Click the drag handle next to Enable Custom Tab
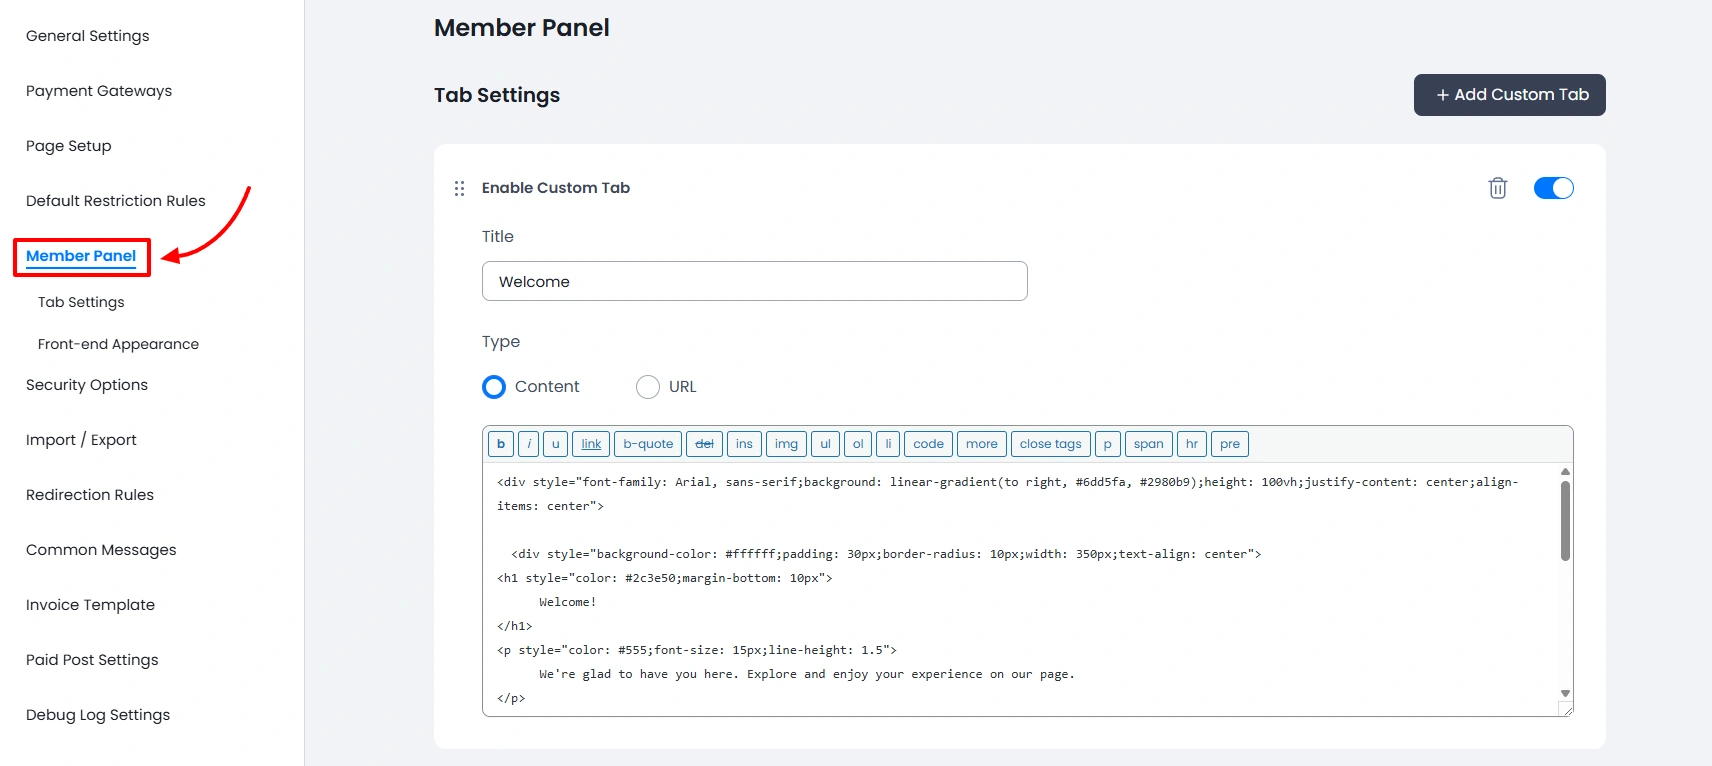 click(459, 187)
